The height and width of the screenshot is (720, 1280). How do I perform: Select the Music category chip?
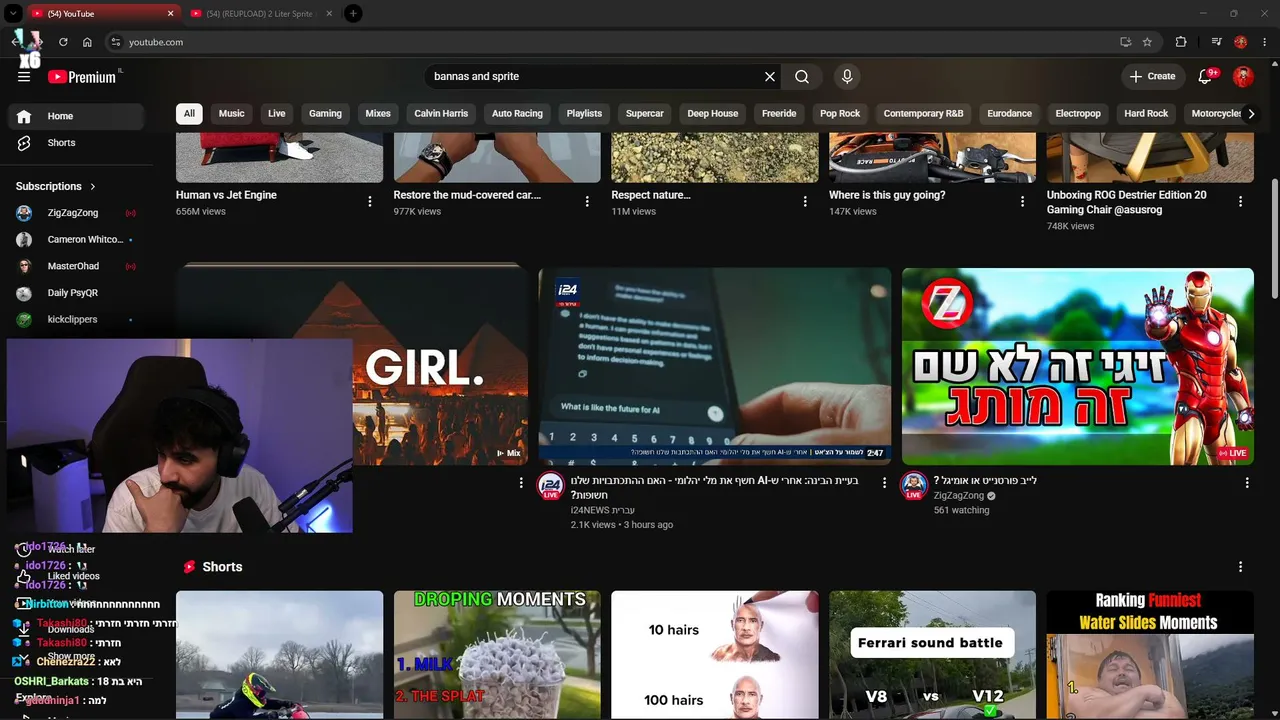coord(231,114)
